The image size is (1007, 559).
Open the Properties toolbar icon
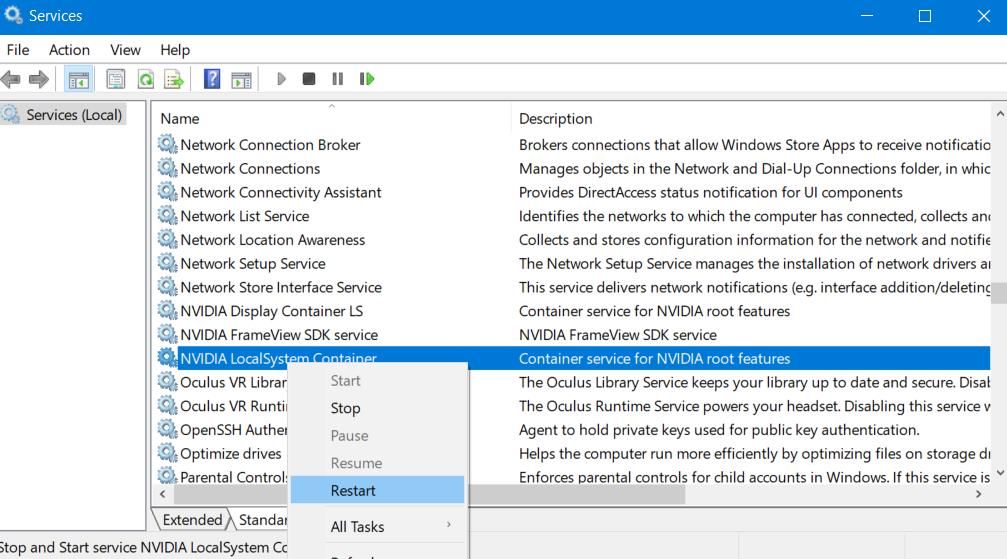click(116, 79)
